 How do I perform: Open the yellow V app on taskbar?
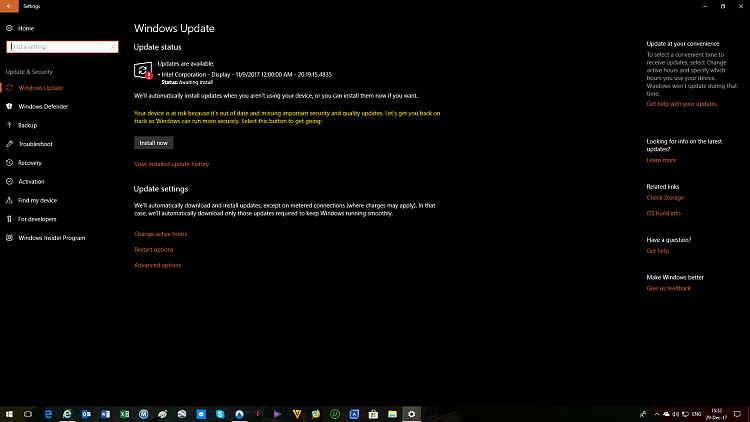[297, 414]
